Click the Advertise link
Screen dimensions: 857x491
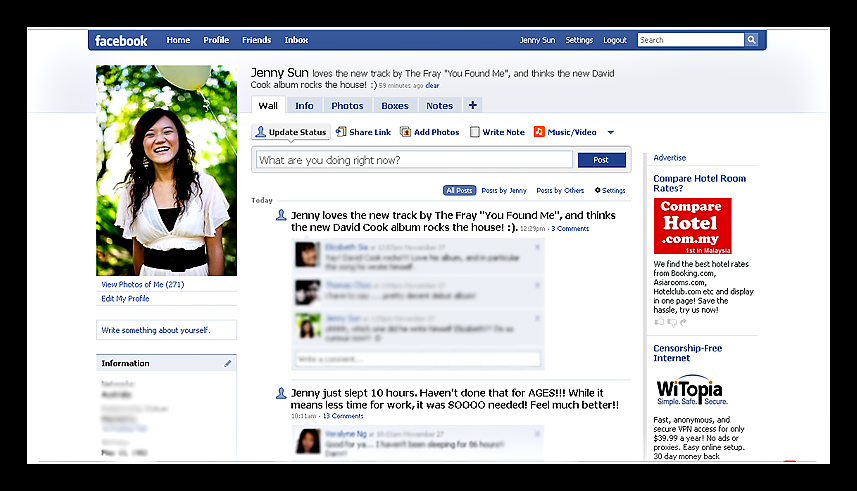[670, 157]
